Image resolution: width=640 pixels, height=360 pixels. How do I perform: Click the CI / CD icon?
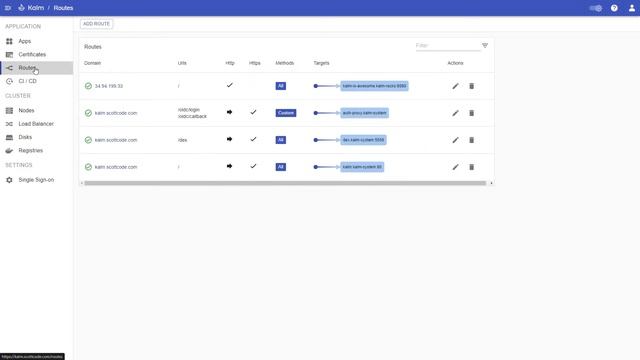click(x=9, y=81)
